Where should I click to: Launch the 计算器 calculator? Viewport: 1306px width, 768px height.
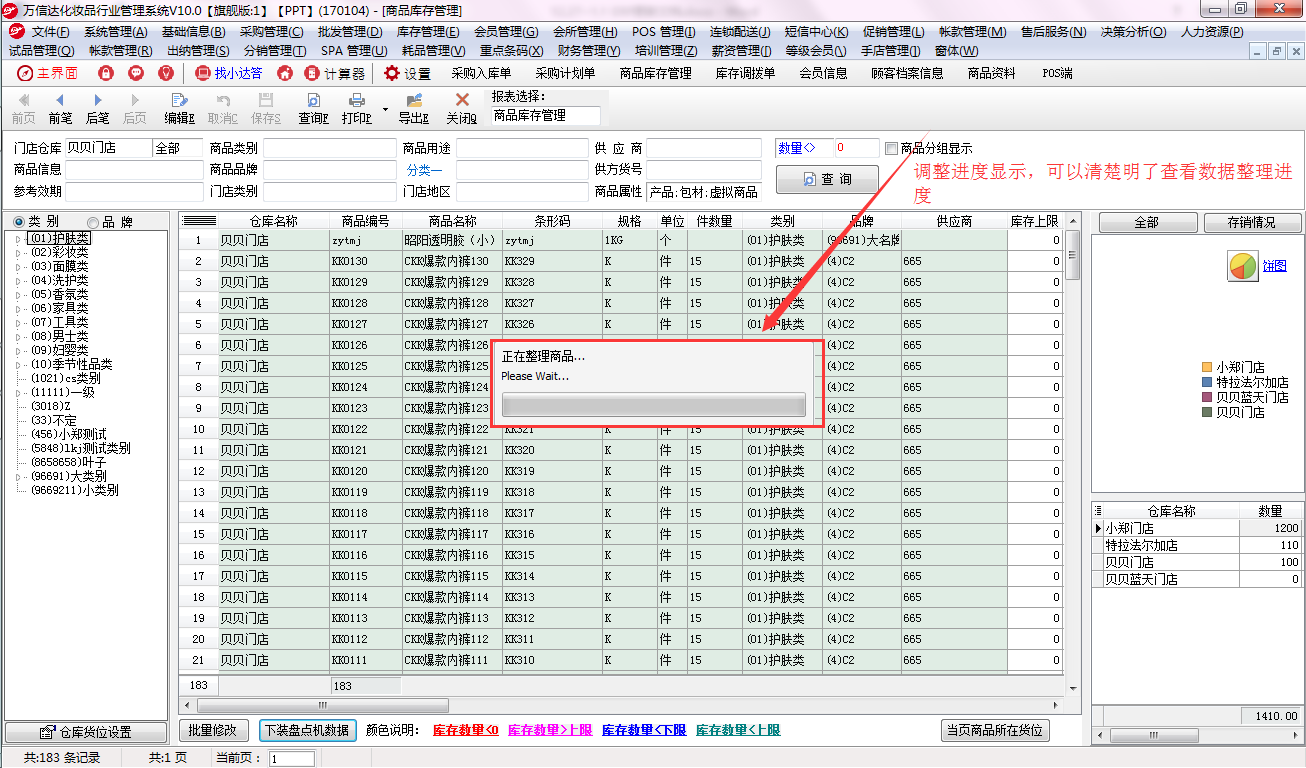click(335, 73)
